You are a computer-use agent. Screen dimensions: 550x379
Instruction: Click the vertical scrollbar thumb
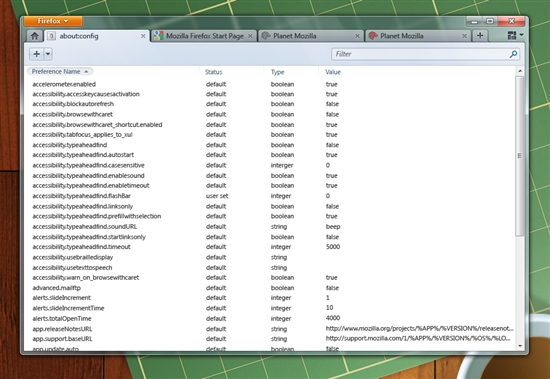520,156
